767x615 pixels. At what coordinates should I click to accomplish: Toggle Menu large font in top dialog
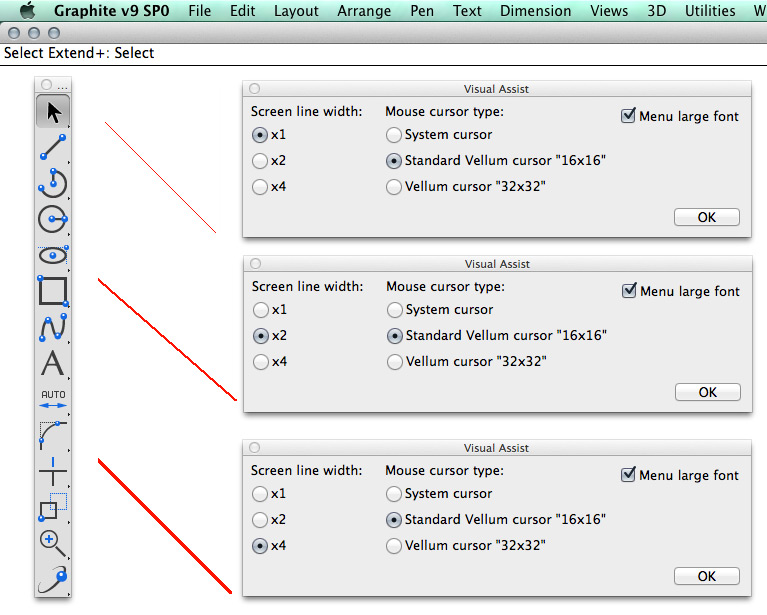coord(679,116)
